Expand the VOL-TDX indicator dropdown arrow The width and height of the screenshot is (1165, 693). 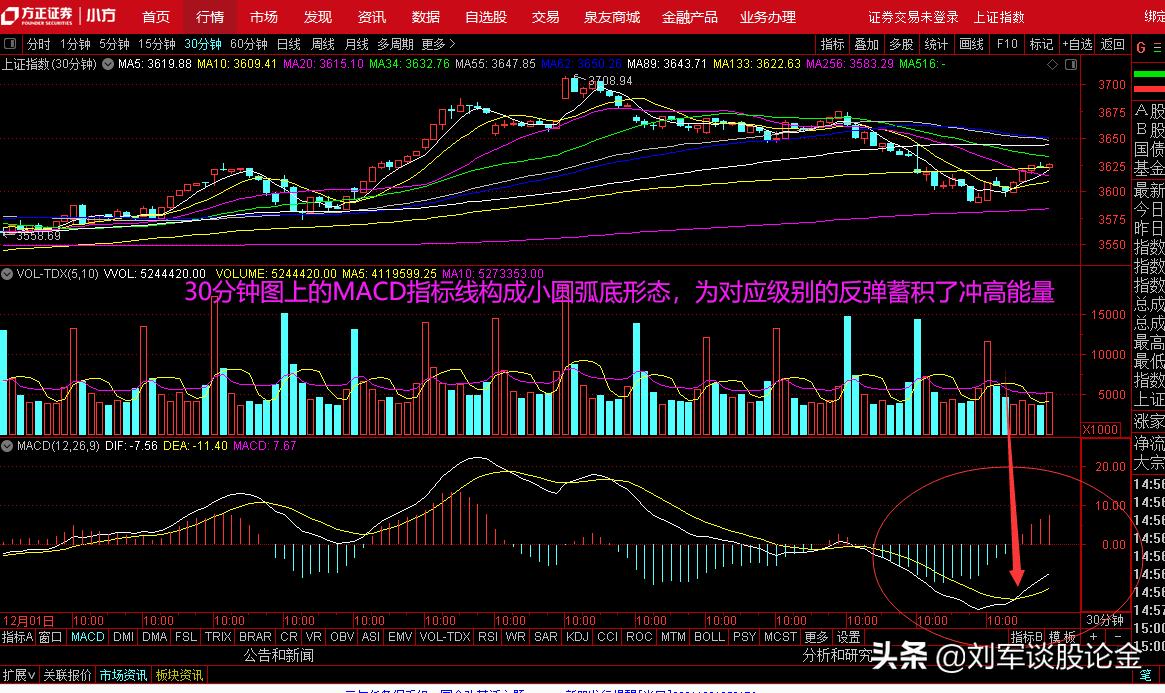pos(7,274)
